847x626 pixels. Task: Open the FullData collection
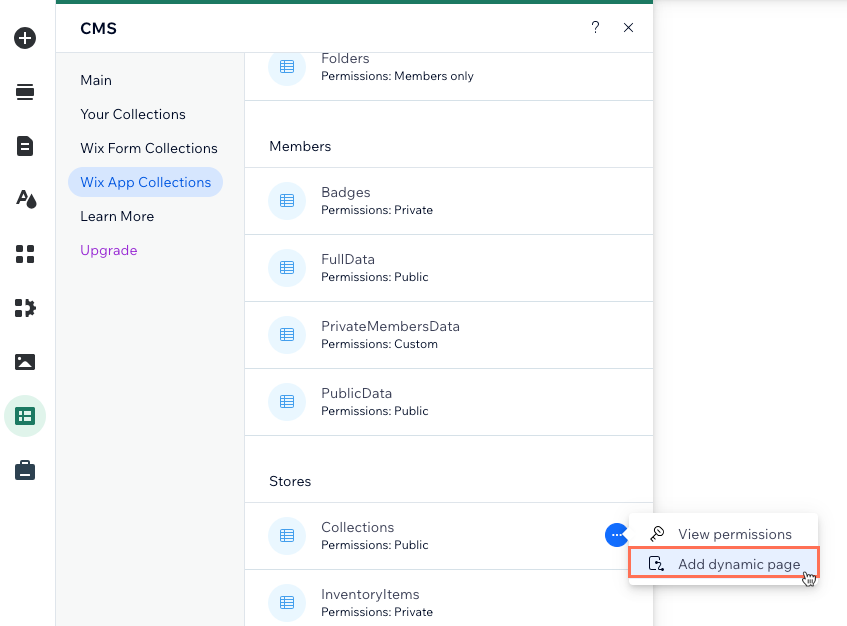[x=449, y=268]
